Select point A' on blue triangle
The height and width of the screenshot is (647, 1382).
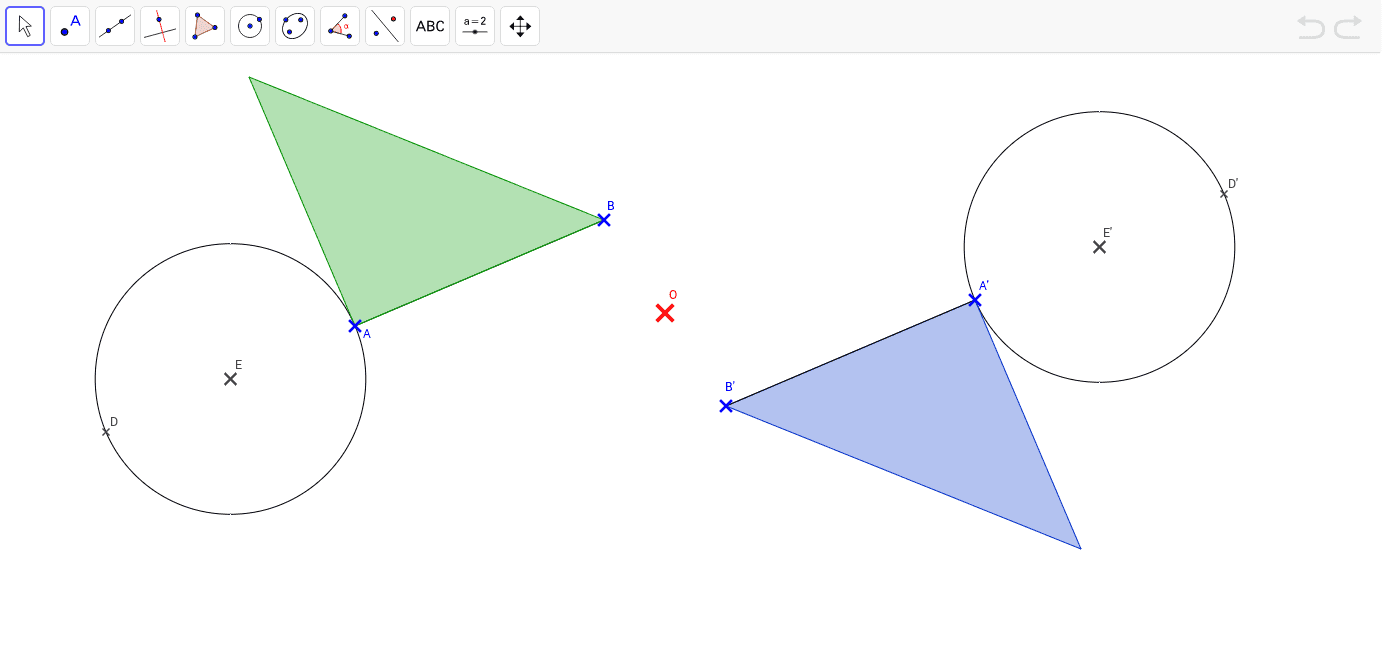click(975, 300)
